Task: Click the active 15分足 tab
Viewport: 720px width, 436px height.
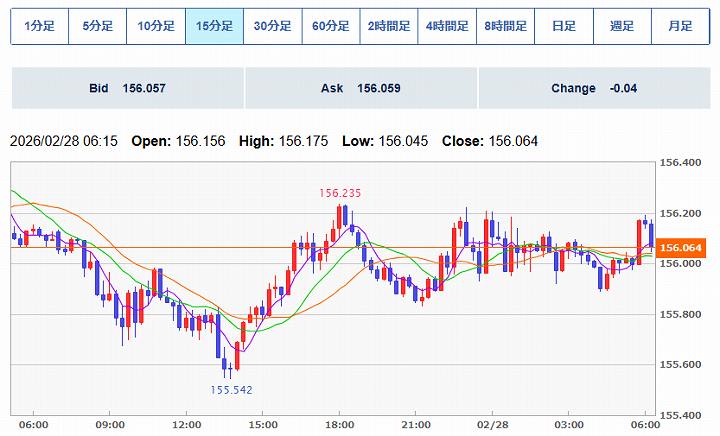Action: (214, 27)
